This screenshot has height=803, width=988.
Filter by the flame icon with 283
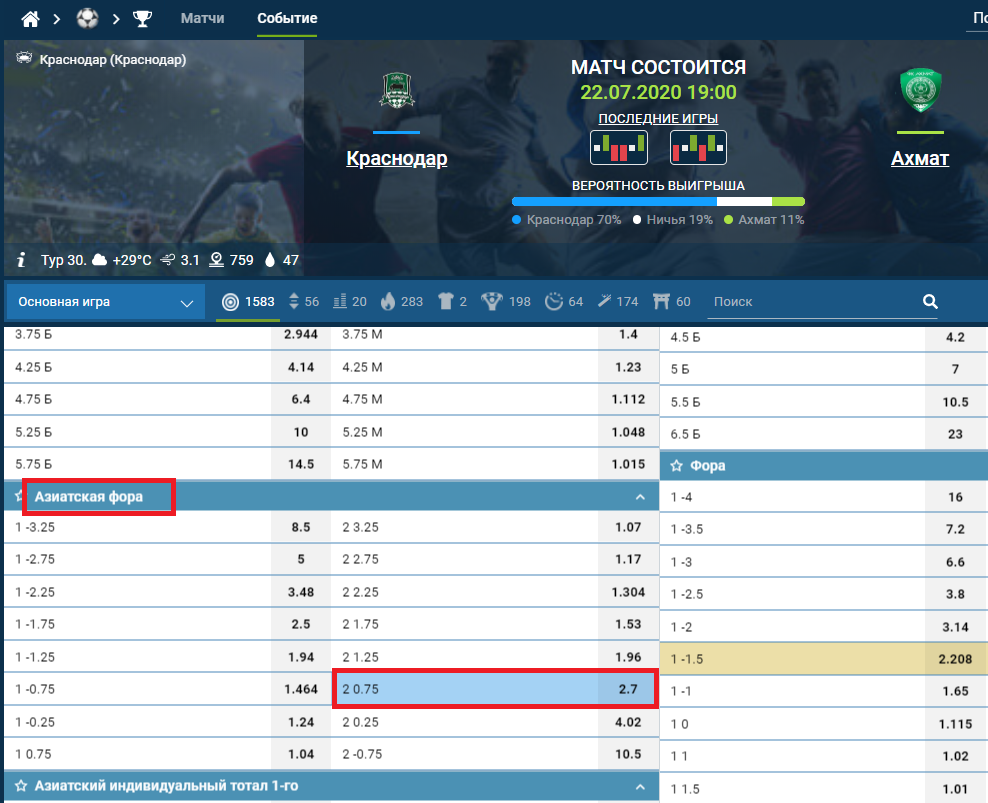click(x=389, y=301)
